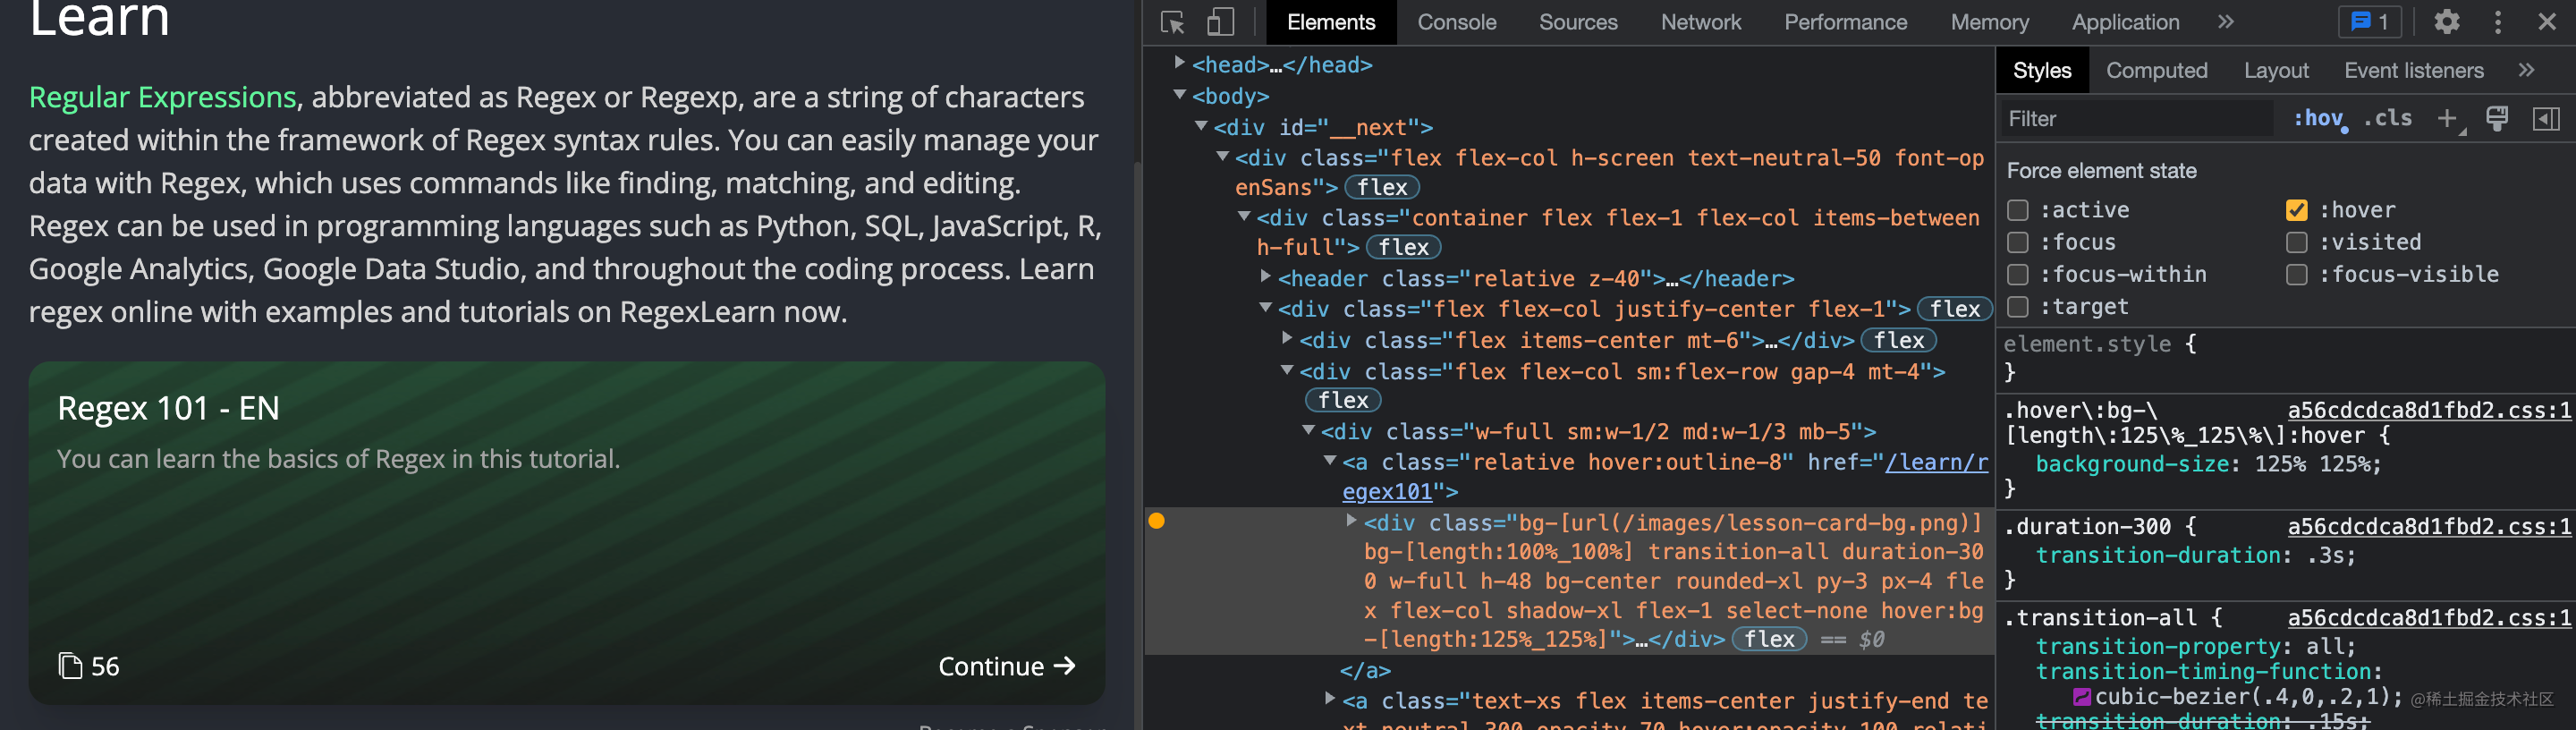Viewport: 2576px width, 730px height.
Task: Enable the :focus-visible state checkbox
Action: 2297,274
